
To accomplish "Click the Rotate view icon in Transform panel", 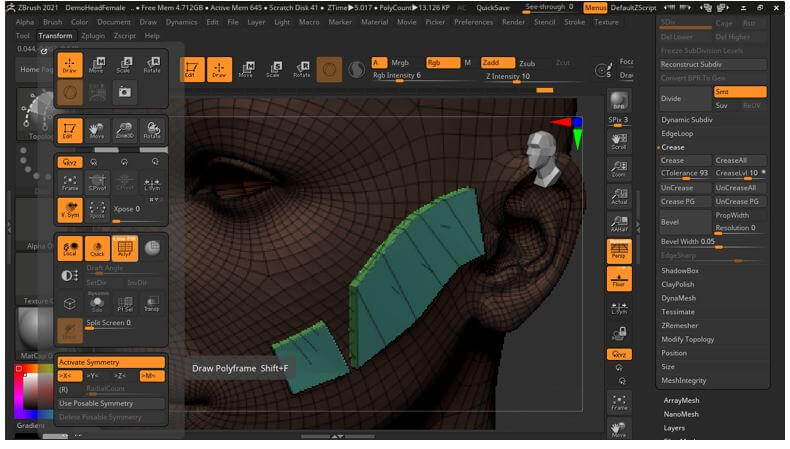I will point(152,131).
